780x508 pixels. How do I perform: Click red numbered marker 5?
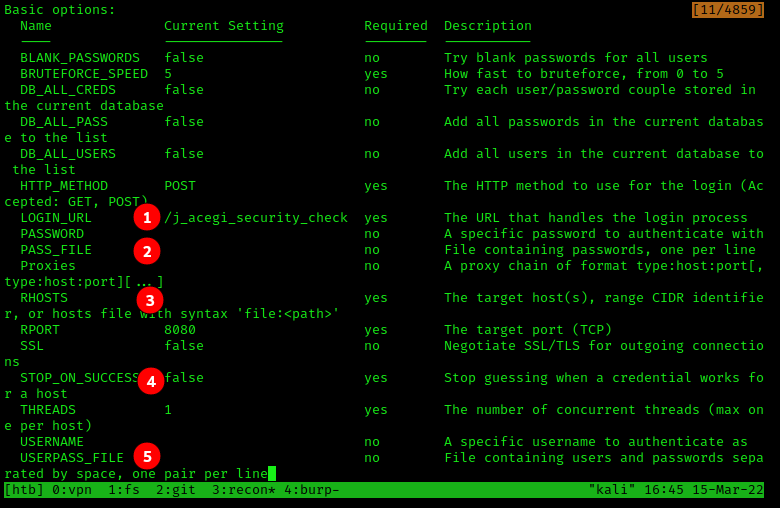click(147, 456)
